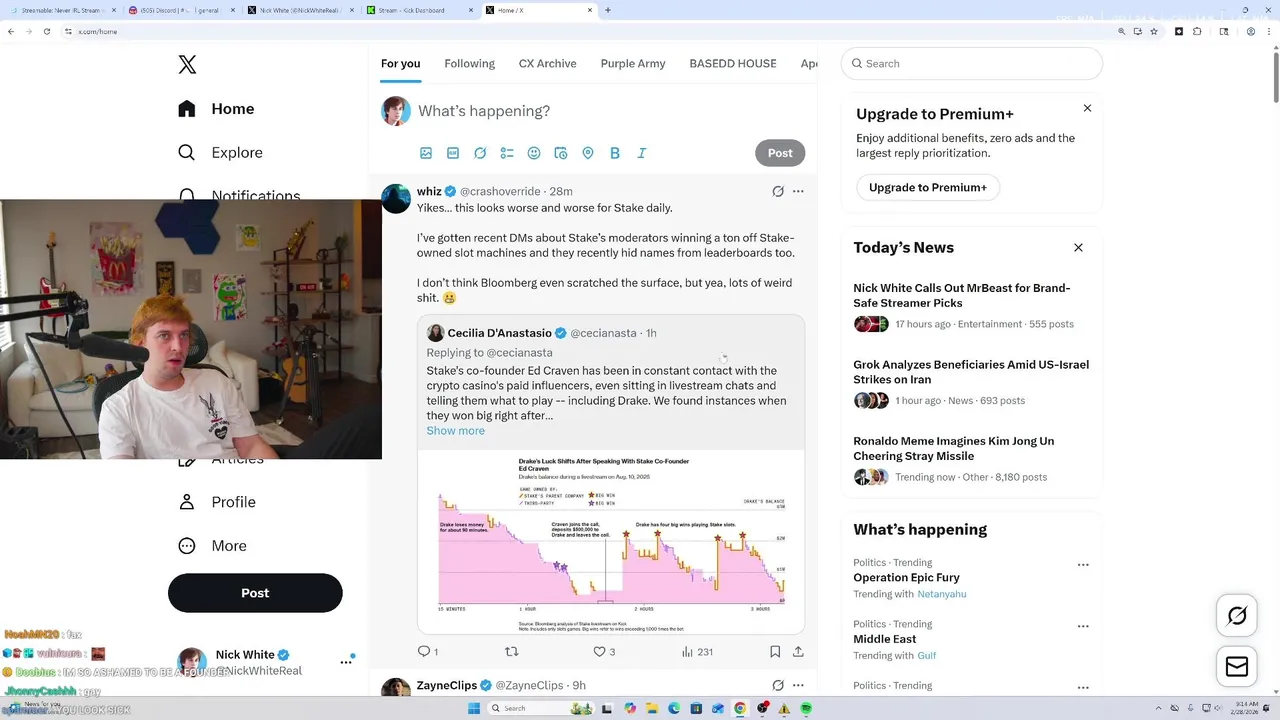The width and height of the screenshot is (1280, 720).
Task: Open more options on whiz's post
Action: point(798,191)
